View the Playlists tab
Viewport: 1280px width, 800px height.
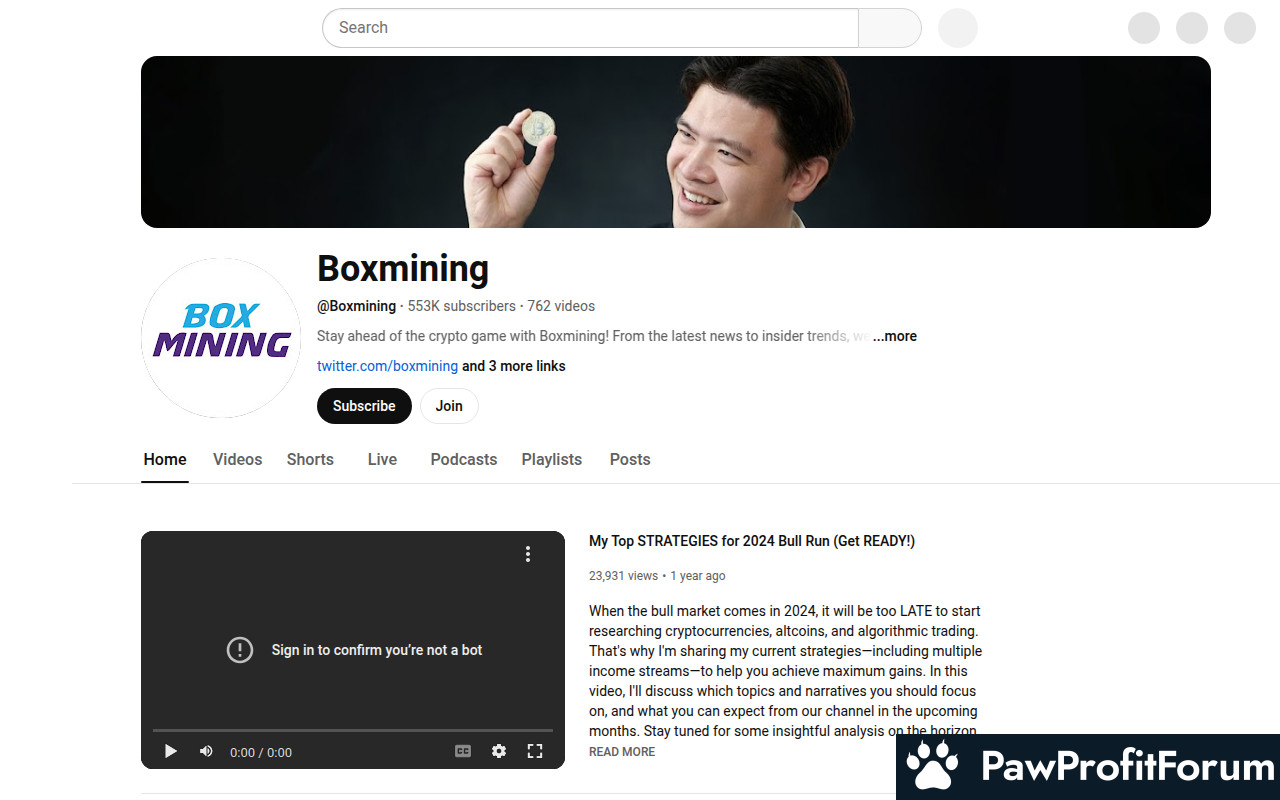click(x=551, y=460)
